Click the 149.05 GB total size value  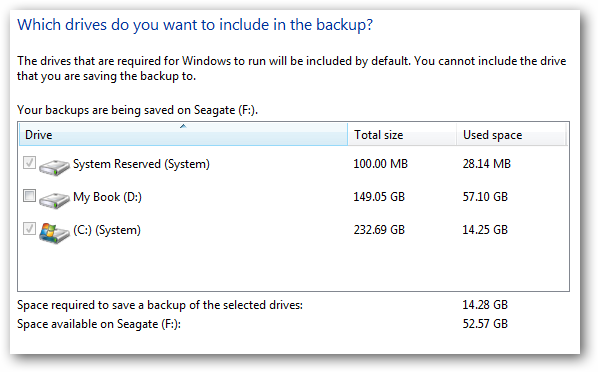pos(379,197)
